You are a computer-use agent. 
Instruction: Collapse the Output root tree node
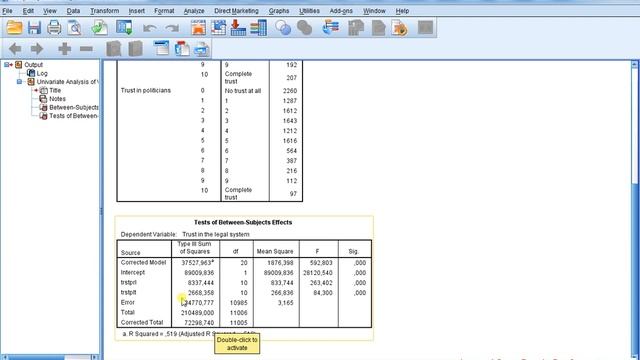[x=6, y=64]
